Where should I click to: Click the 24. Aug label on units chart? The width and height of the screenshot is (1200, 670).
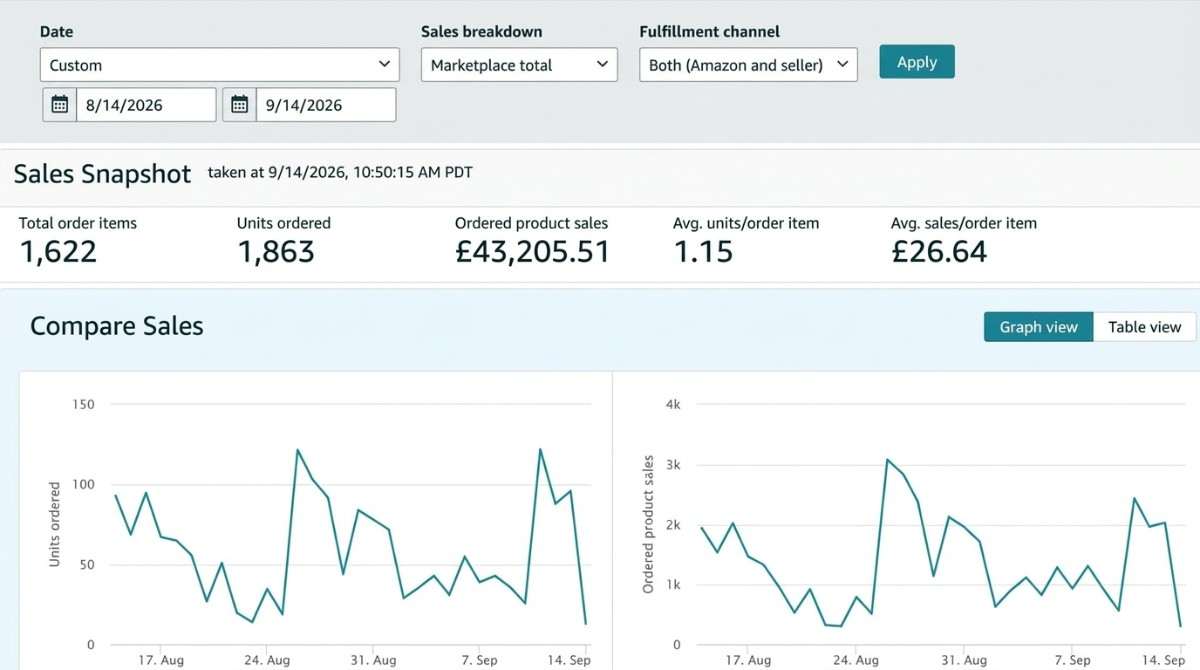(x=266, y=660)
